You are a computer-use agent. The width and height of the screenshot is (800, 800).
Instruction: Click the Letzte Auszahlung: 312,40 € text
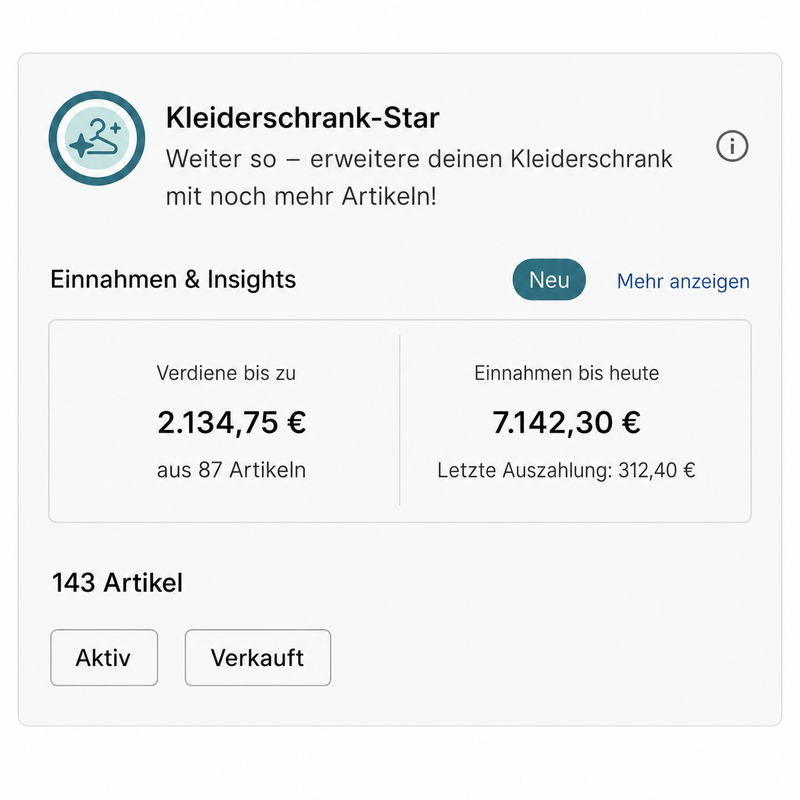[566, 470]
